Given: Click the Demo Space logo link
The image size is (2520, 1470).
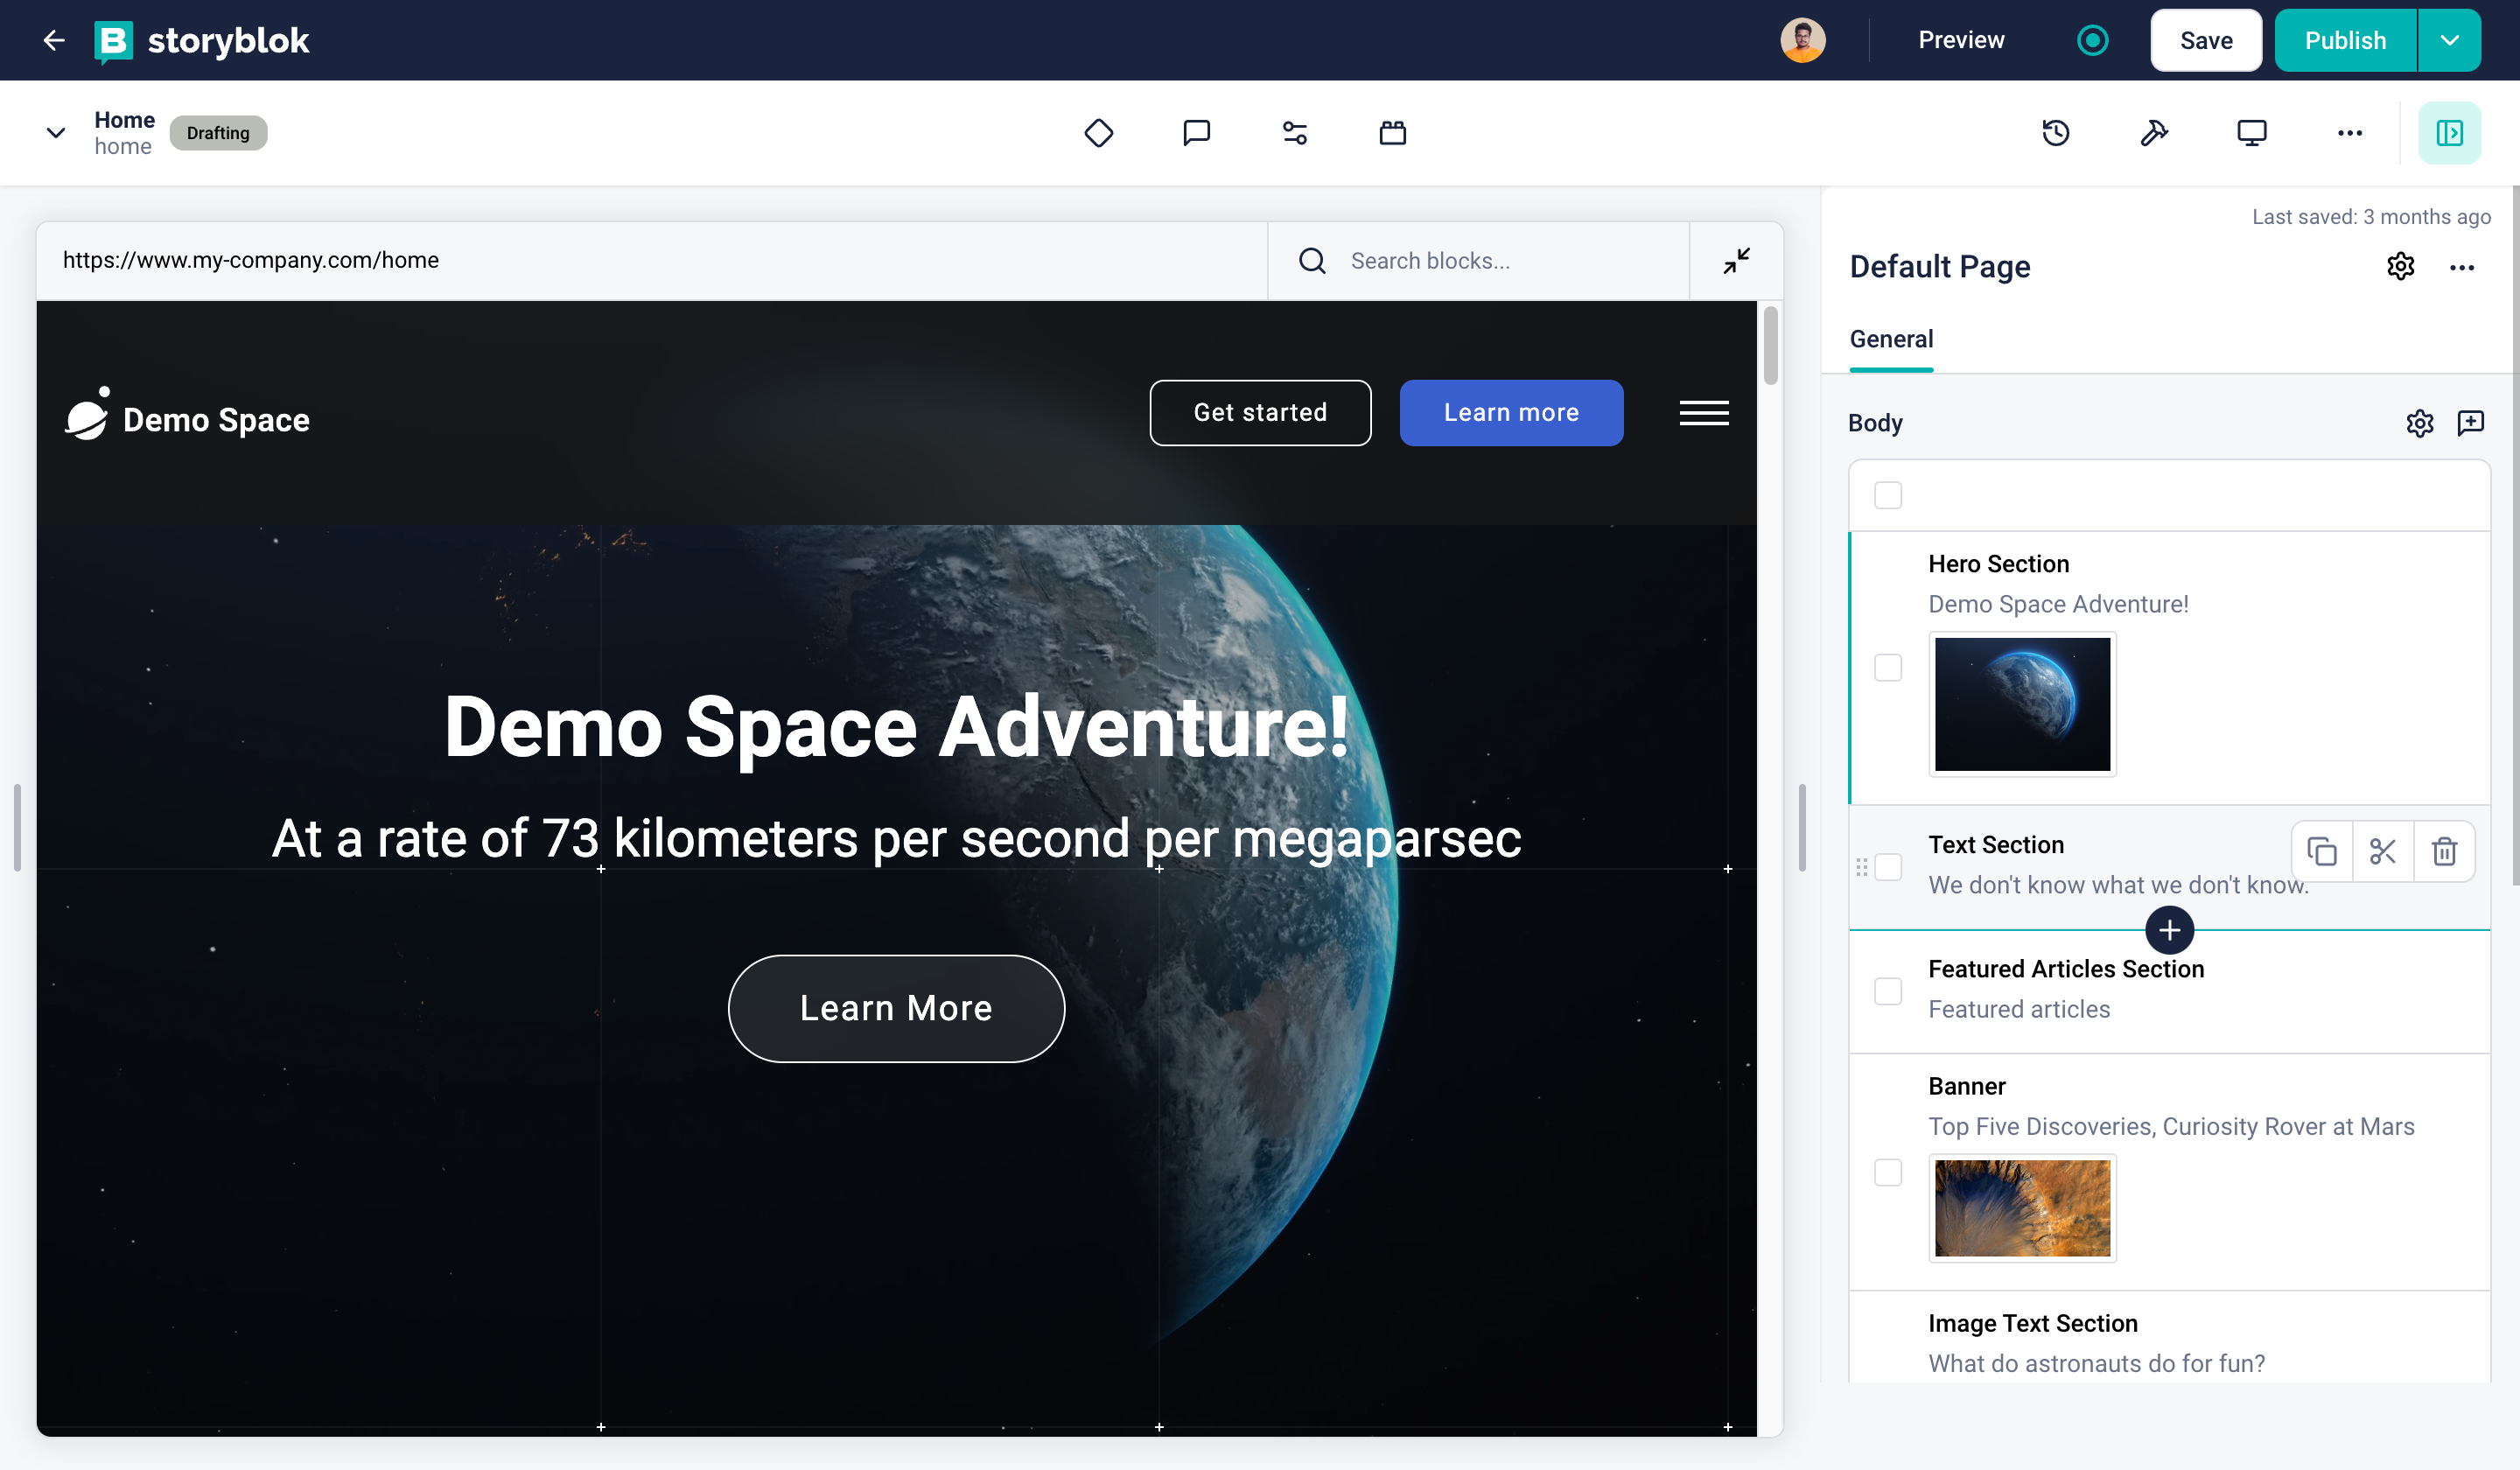Looking at the screenshot, I should [x=187, y=415].
